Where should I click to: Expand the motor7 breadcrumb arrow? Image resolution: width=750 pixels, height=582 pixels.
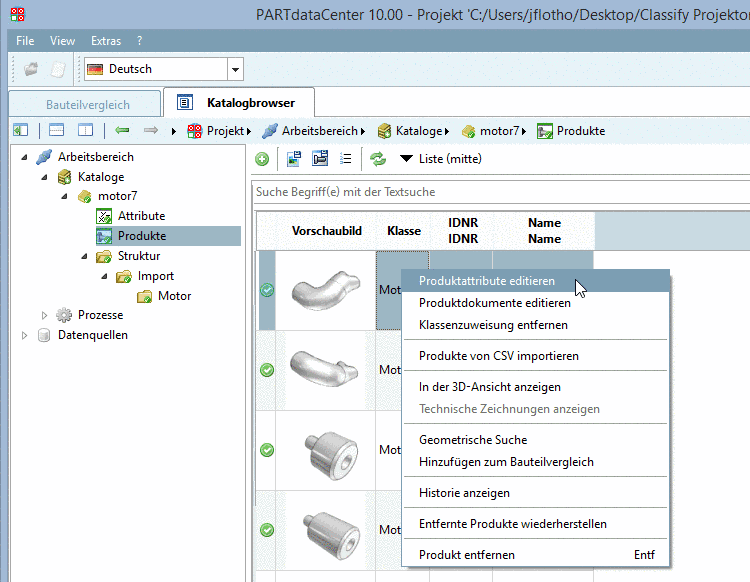(524, 132)
